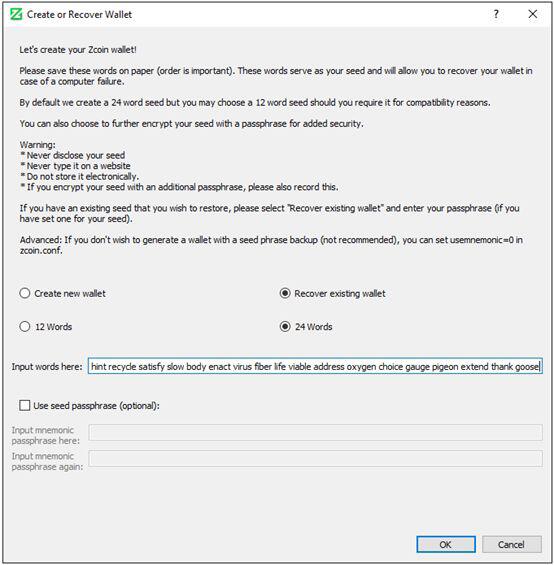Image resolution: width=554 pixels, height=565 pixels.
Task: Choose the 12 Words seed option
Action: [x=45, y=326]
